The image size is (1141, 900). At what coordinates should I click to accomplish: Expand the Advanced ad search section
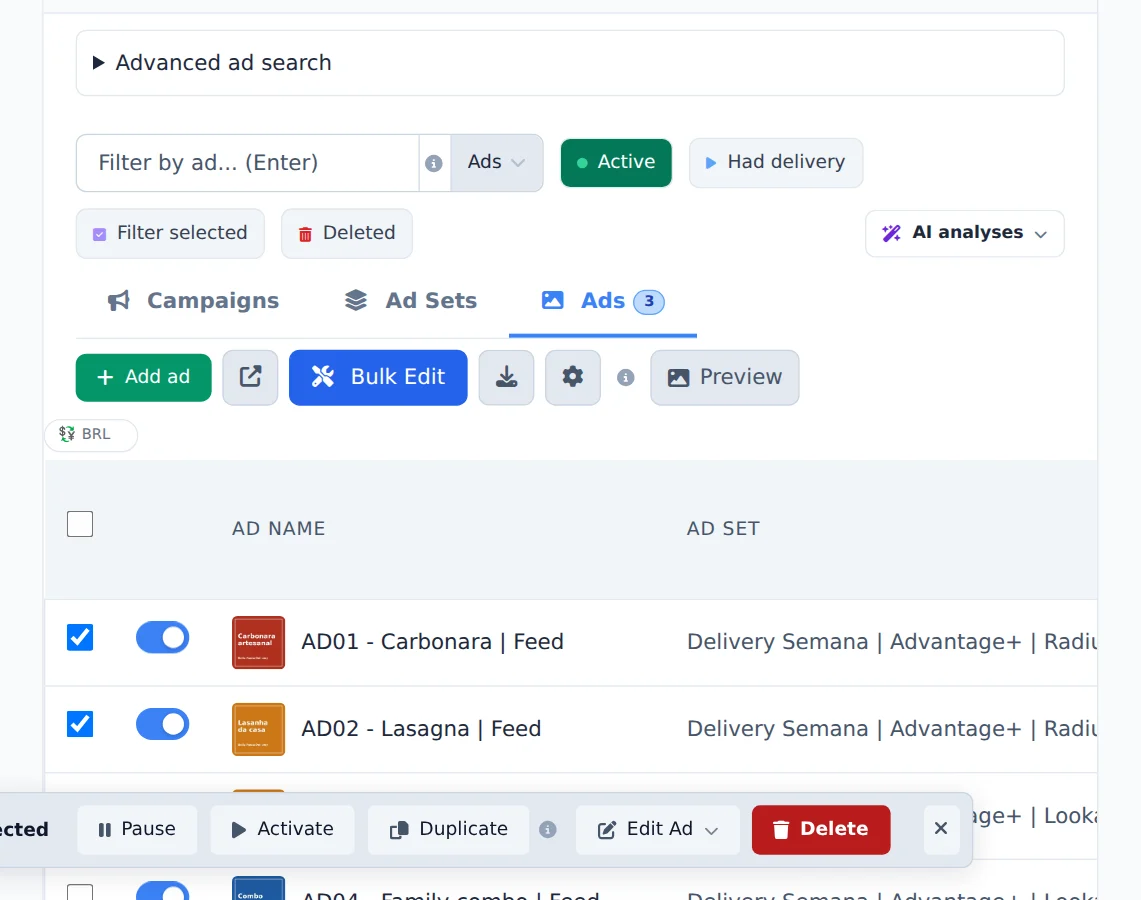[x=570, y=63]
